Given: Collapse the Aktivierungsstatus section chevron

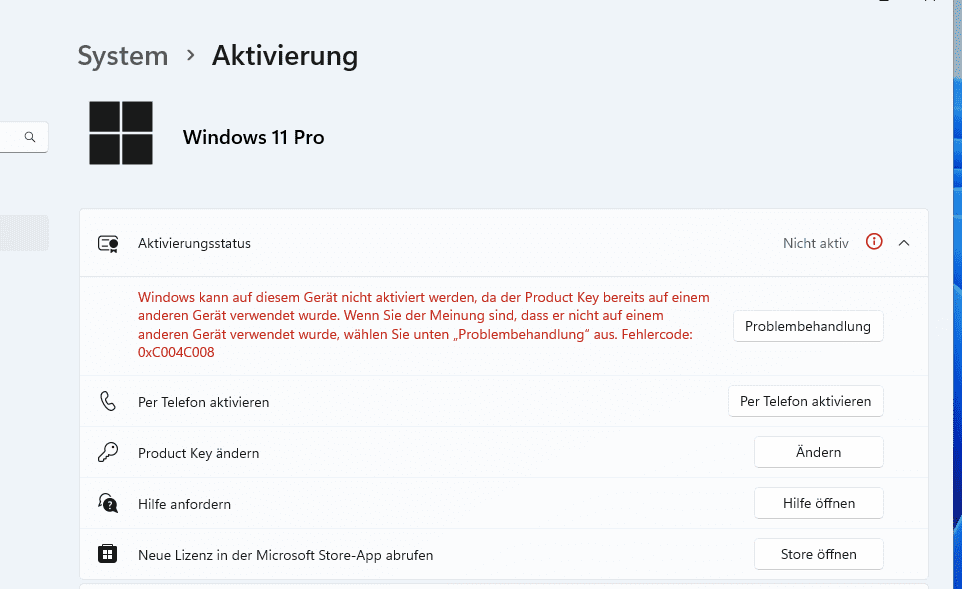Looking at the screenshot, I should click(x=904, y=243).
